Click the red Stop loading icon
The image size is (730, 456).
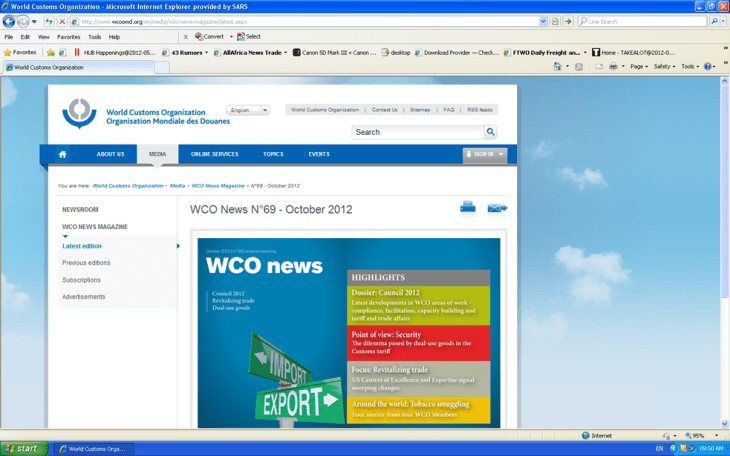tap(62, 21)
